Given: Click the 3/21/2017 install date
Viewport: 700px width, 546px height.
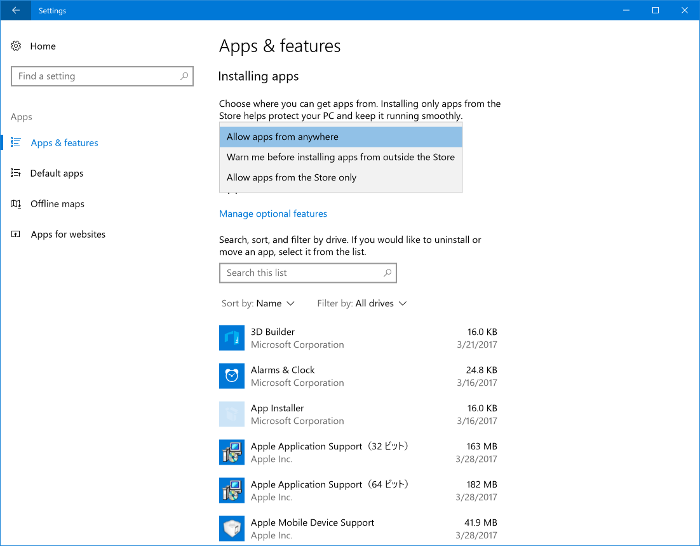Looking at the screenshot, I should coord(477,345).
